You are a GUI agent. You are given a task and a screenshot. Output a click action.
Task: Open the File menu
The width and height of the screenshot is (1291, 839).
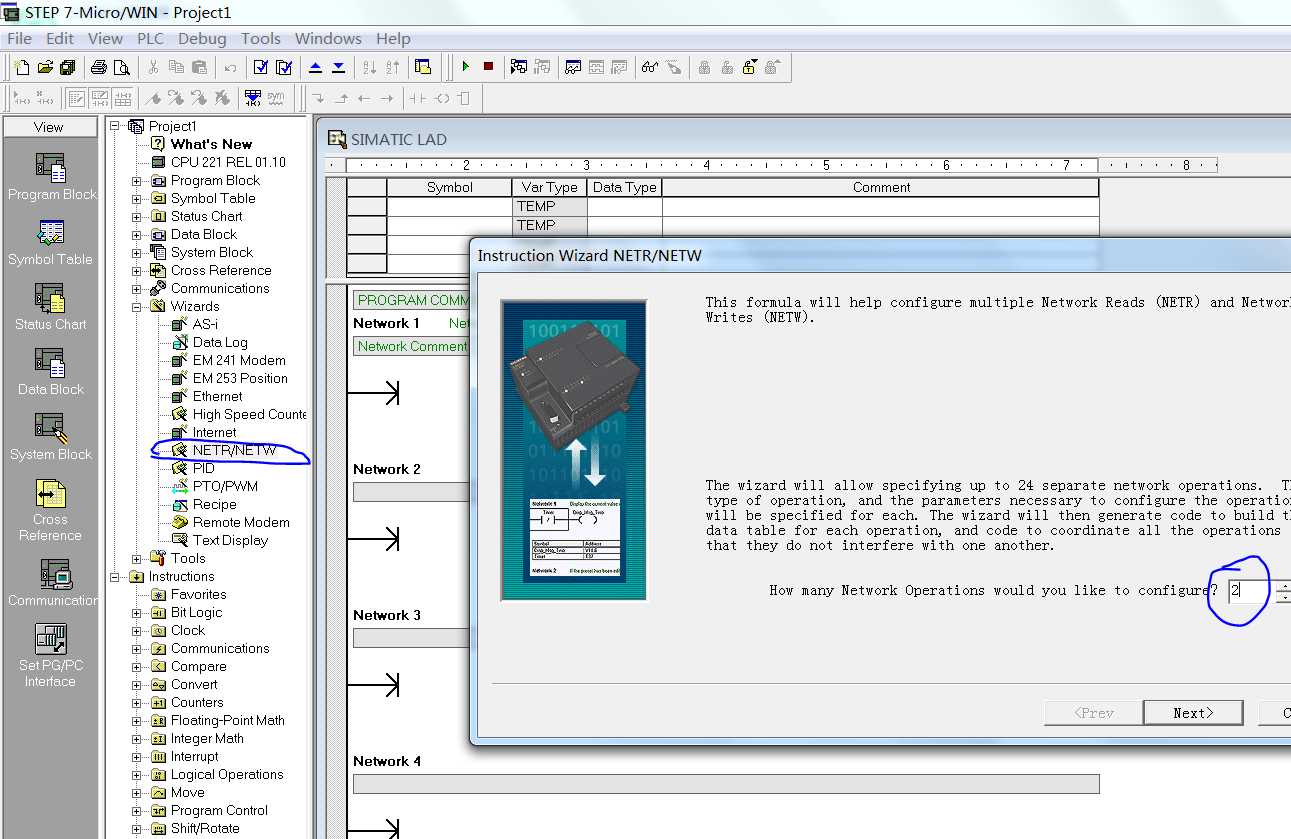[19, 38]
